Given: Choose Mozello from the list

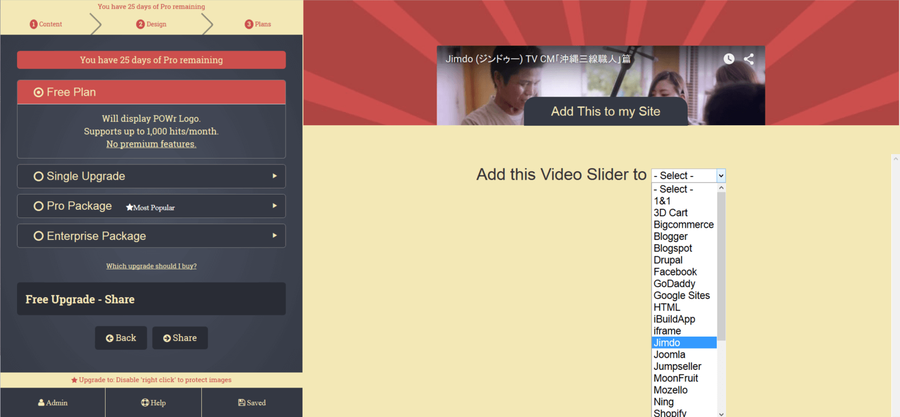Looking at the screenshot, I should coord(684,390).
